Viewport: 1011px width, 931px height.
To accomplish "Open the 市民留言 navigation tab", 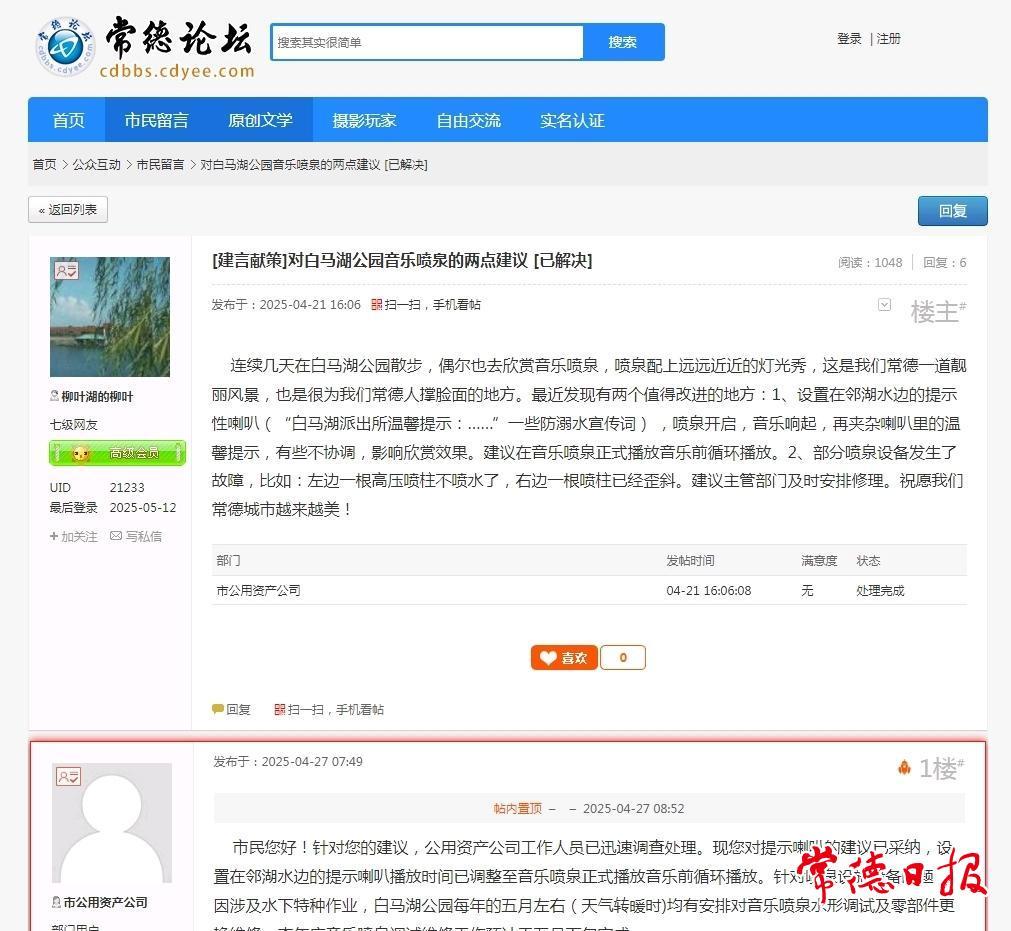I will pyautogui.click(x=156, y=120).
